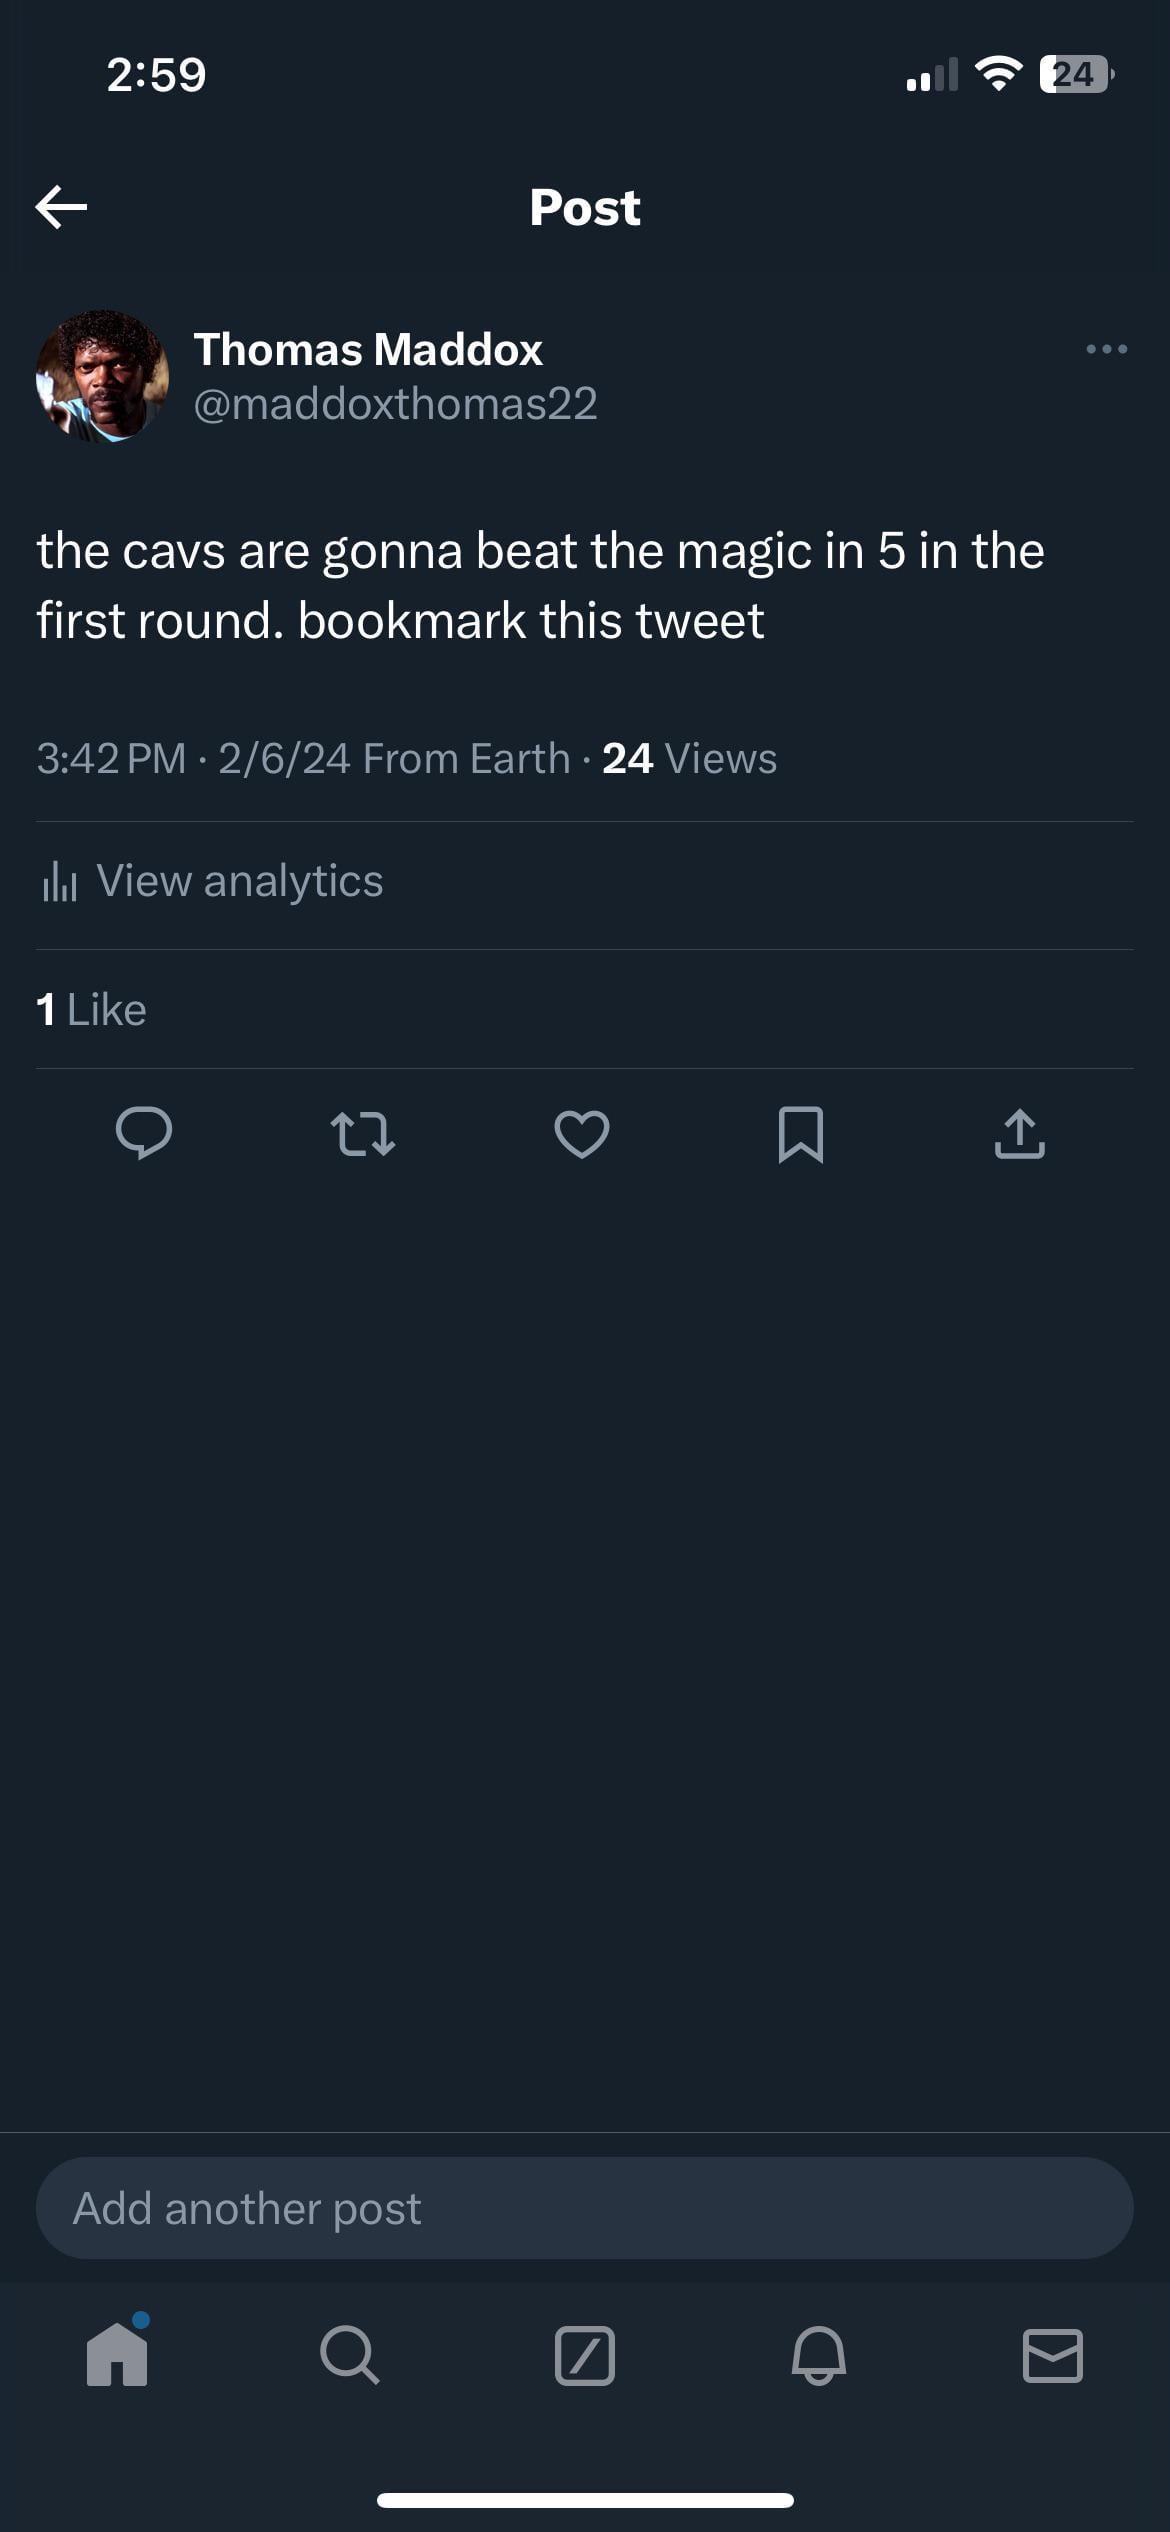View who liked via 1 Like

point(92,1010)
